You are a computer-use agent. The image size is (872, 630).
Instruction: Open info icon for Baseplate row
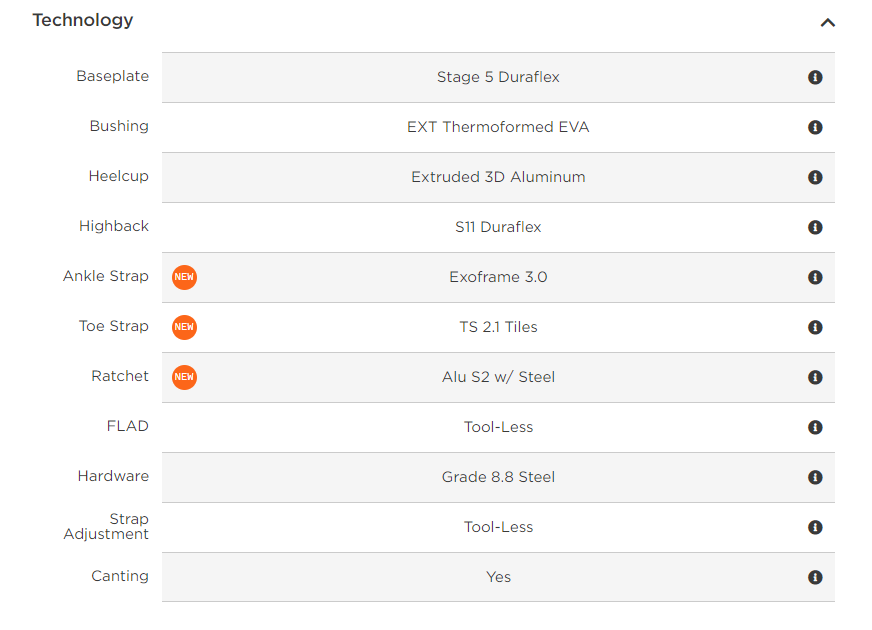[815, 77]
